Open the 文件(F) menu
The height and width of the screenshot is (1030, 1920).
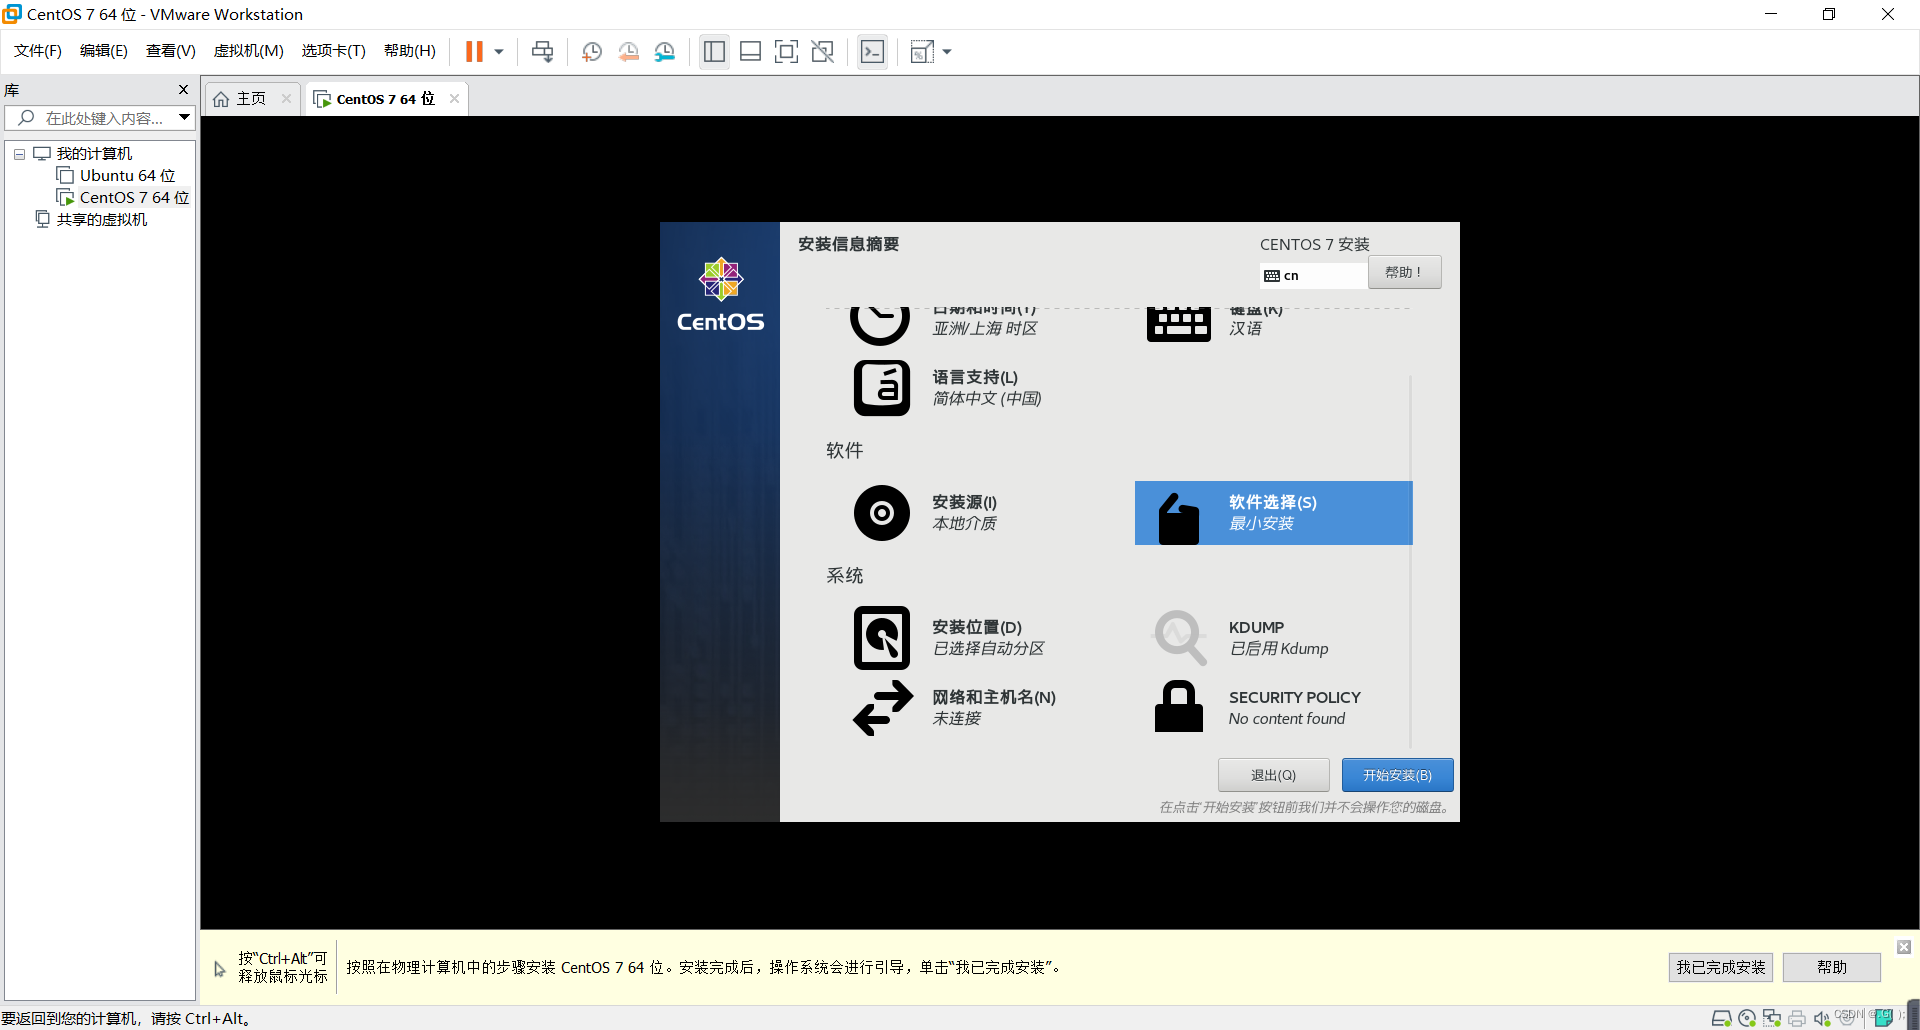pos(38,51)
